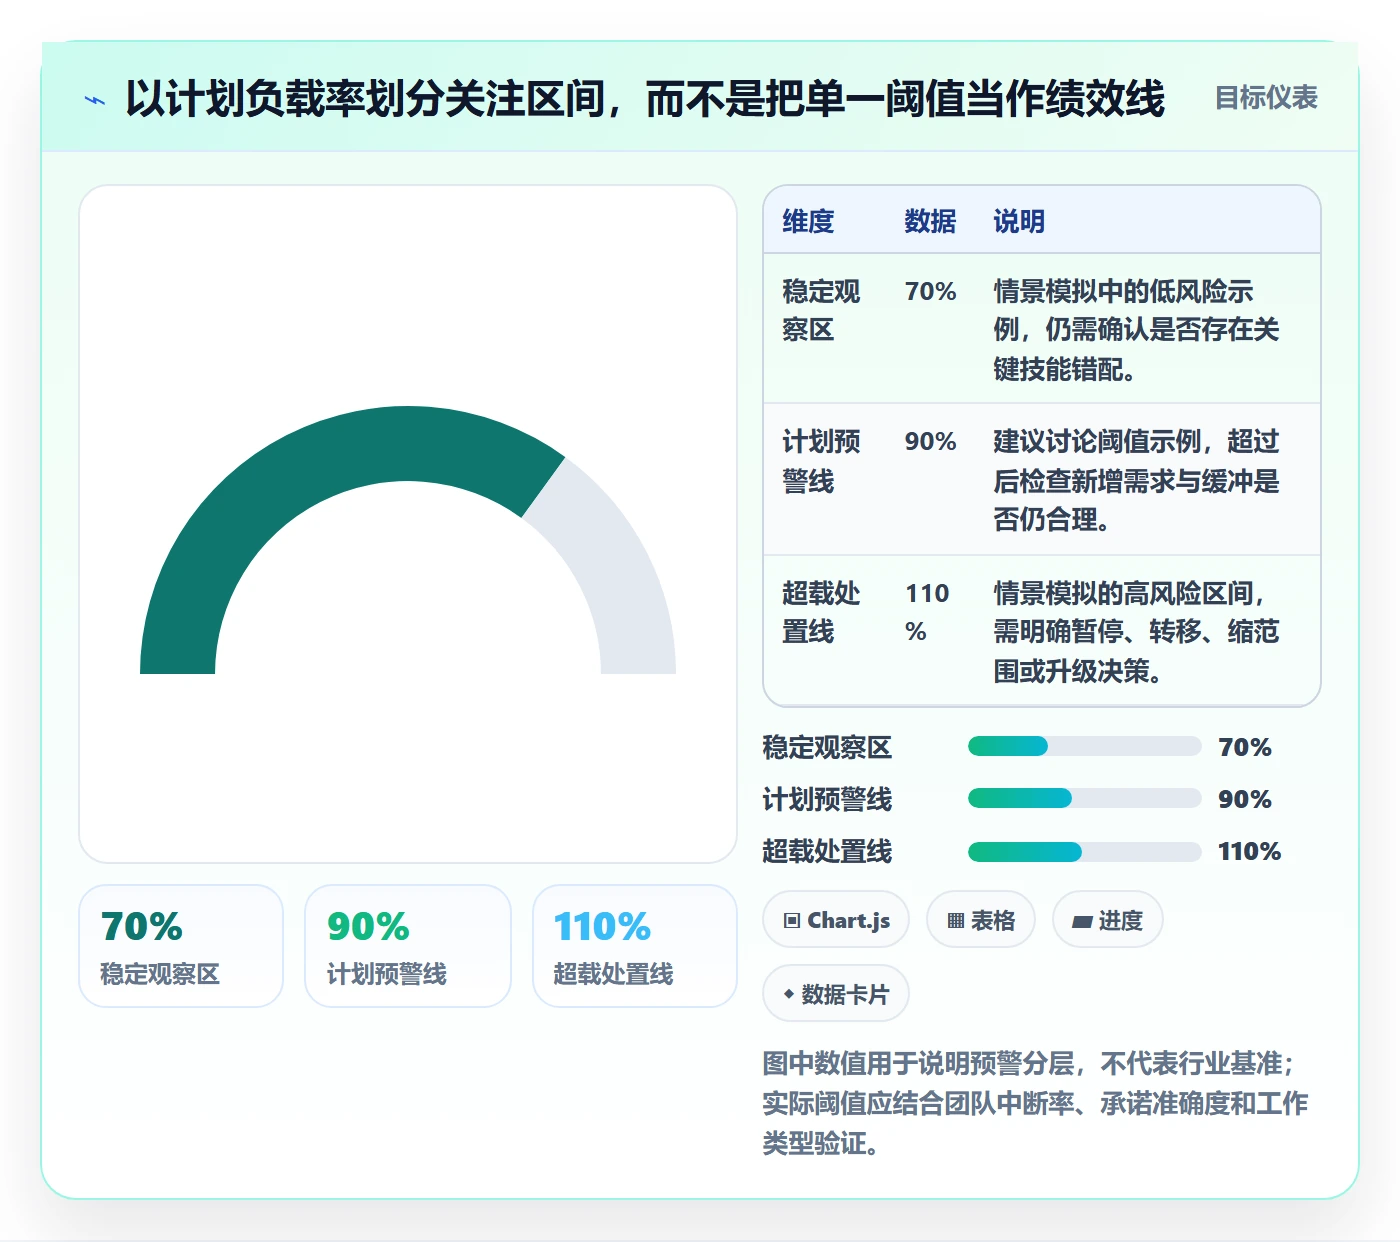The image size is (1400, 1242).
Task: Click the 超载处置线 progress bar
Action: (x=1085, y=852)
